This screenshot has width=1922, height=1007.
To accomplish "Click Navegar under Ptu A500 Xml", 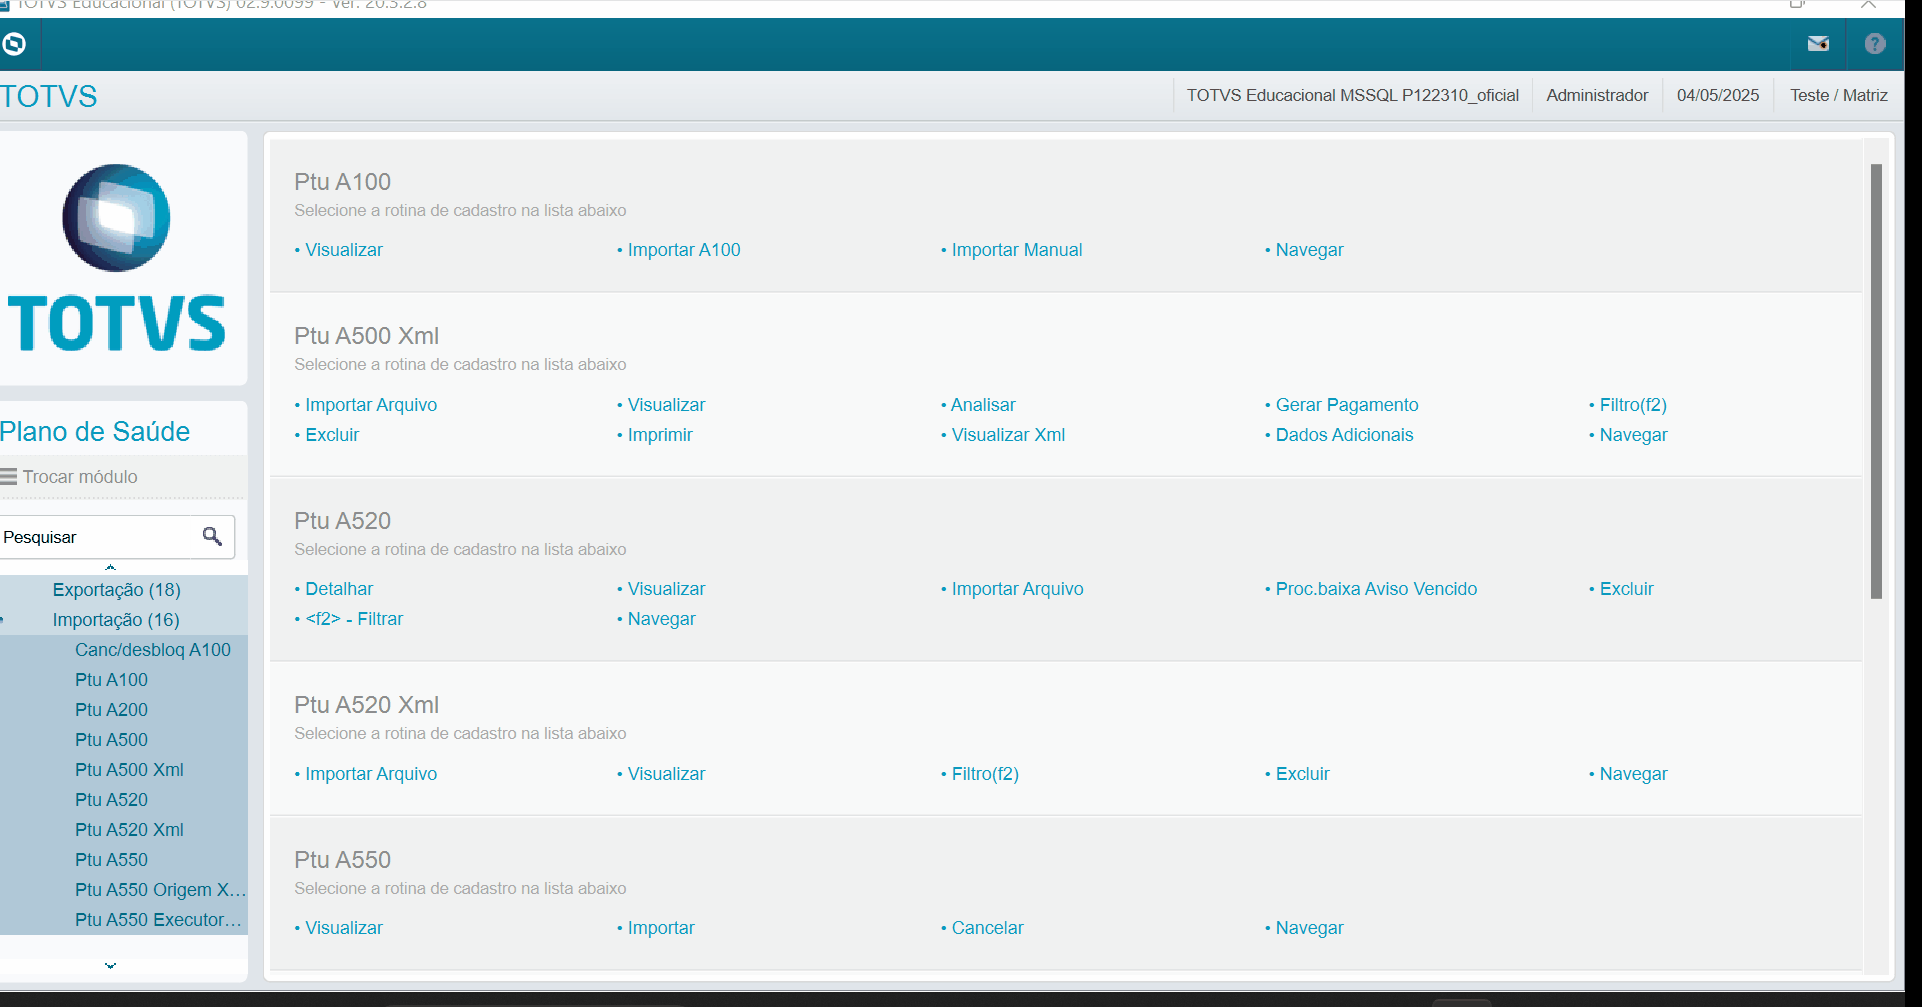I will (1633, 435).
